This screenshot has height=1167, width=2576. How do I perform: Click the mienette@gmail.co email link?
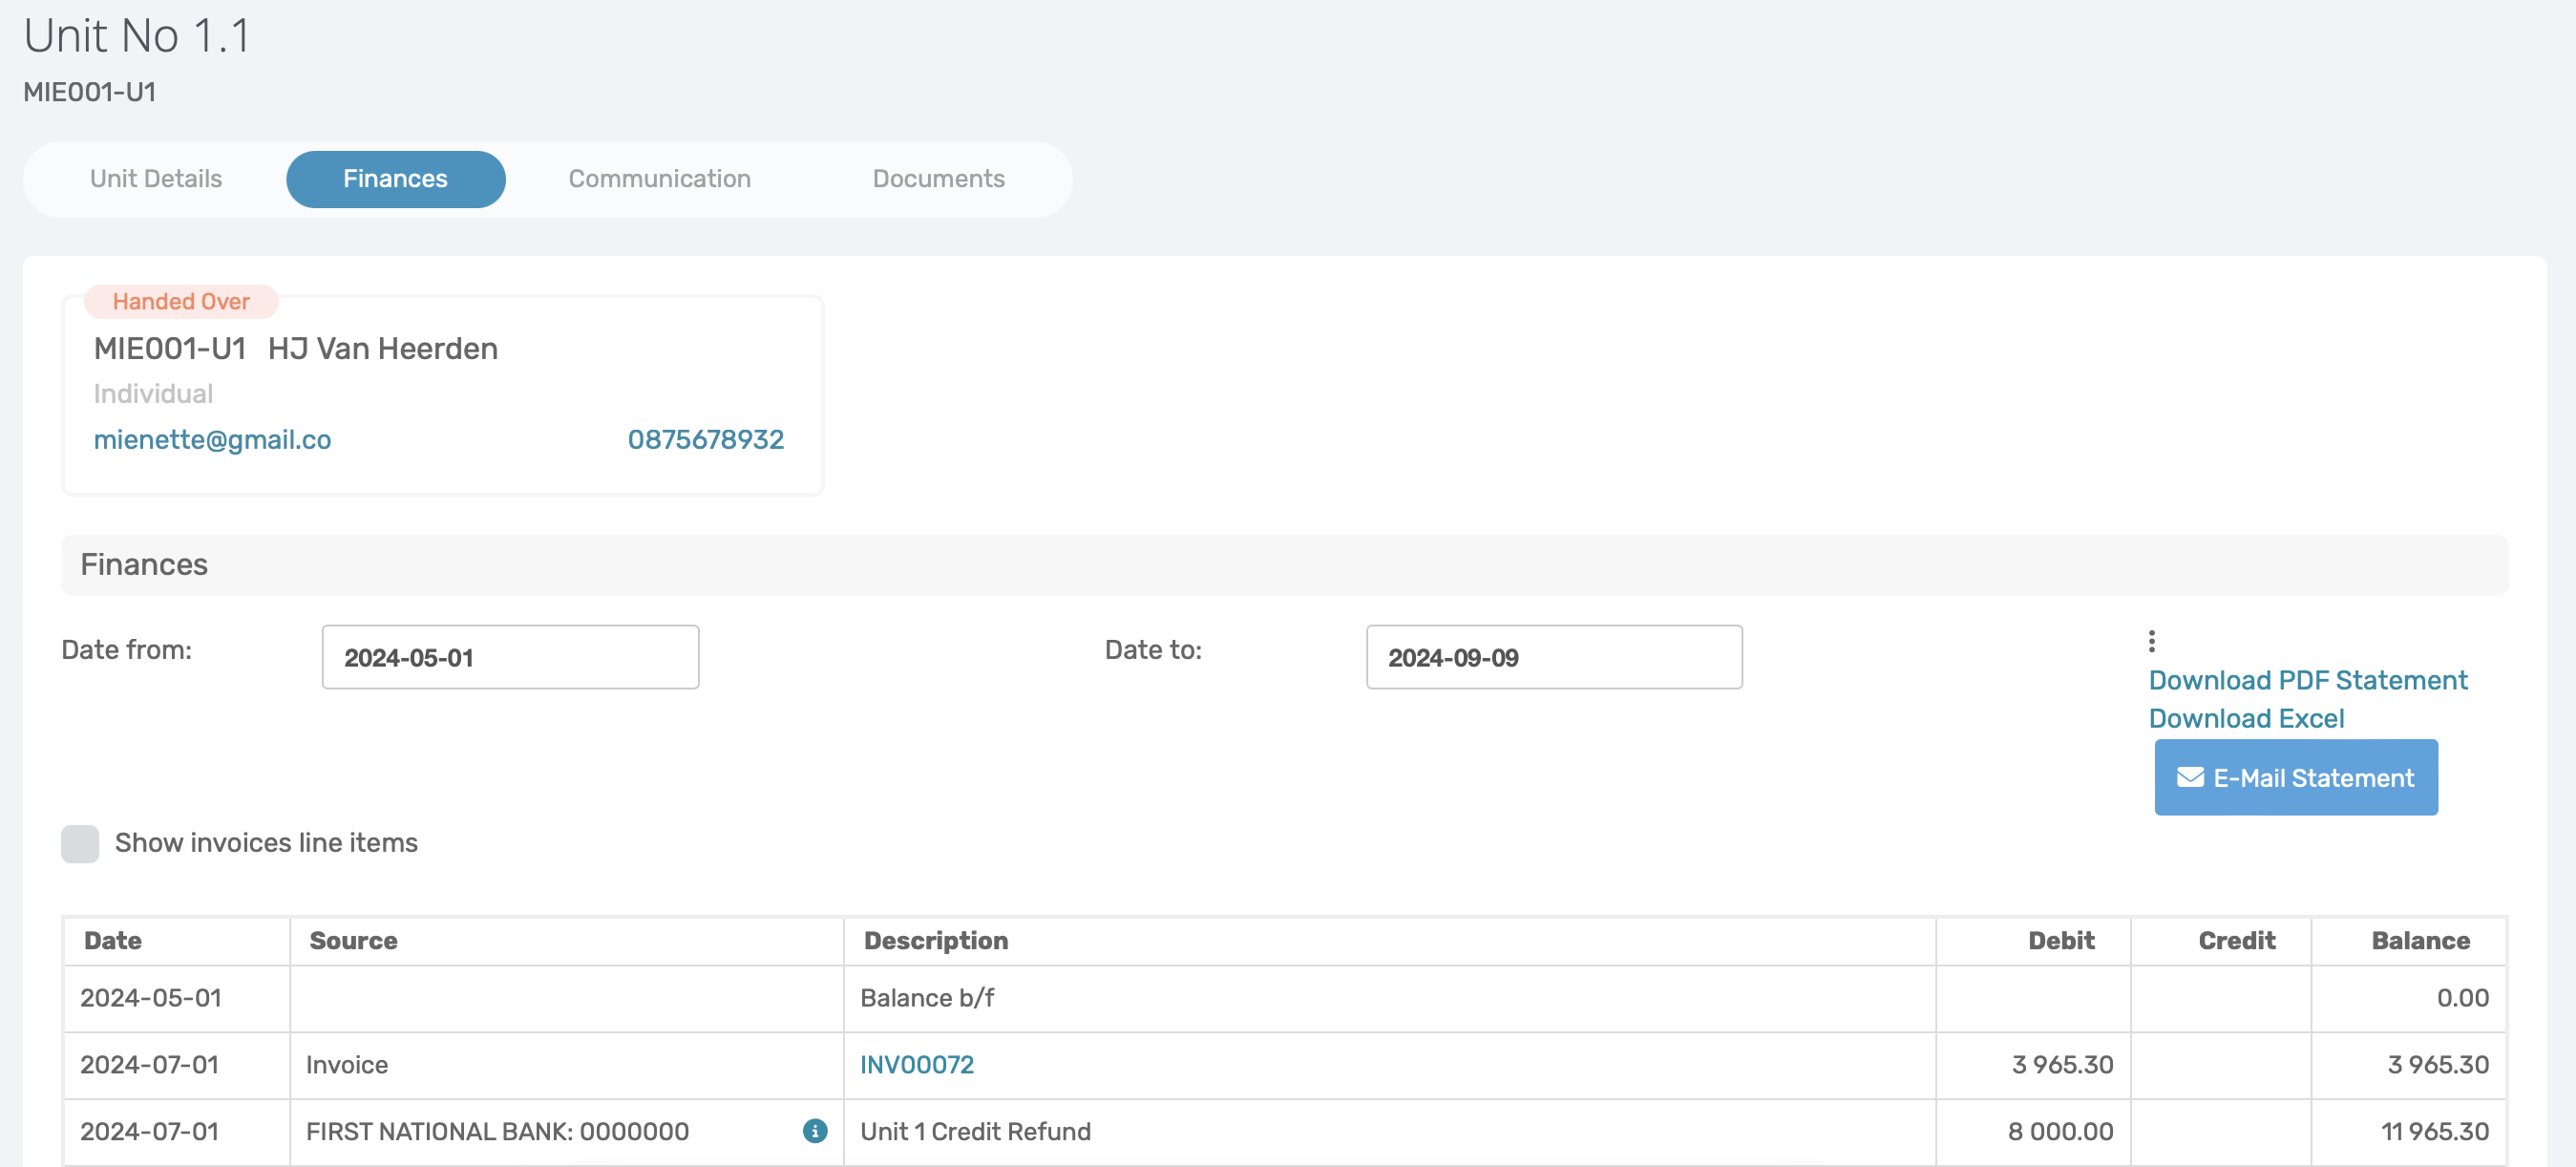(x=212, y=439)
